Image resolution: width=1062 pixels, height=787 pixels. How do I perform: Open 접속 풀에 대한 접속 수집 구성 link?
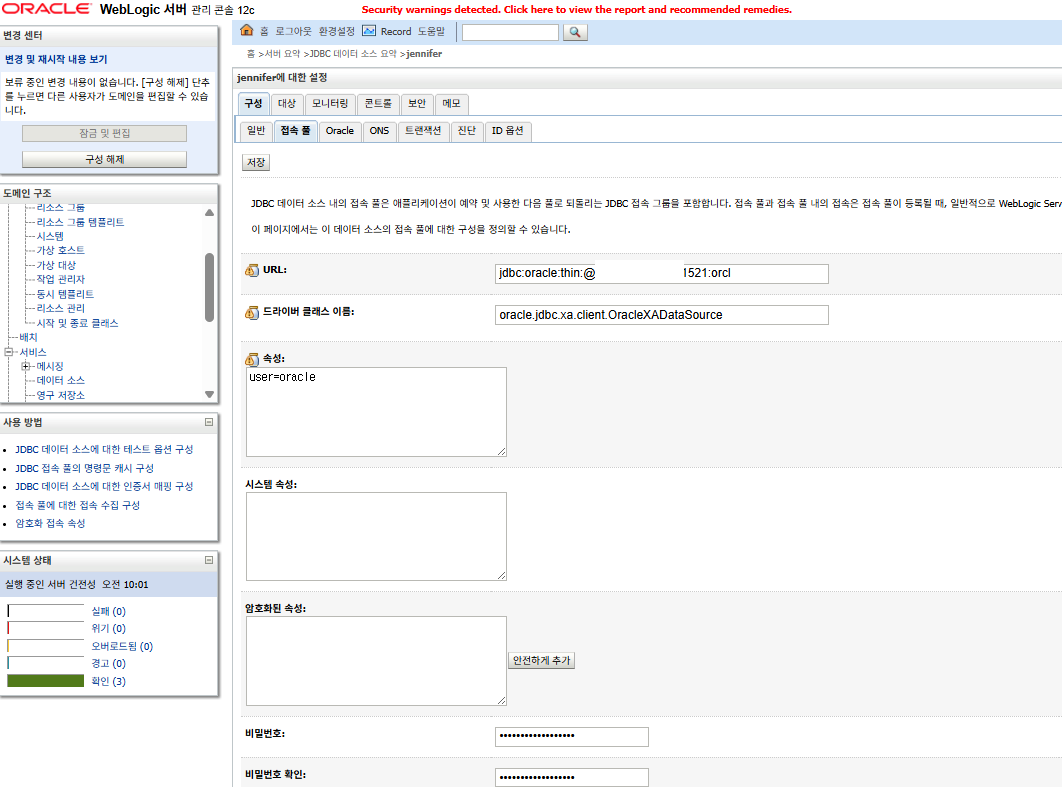click(77, 505)
